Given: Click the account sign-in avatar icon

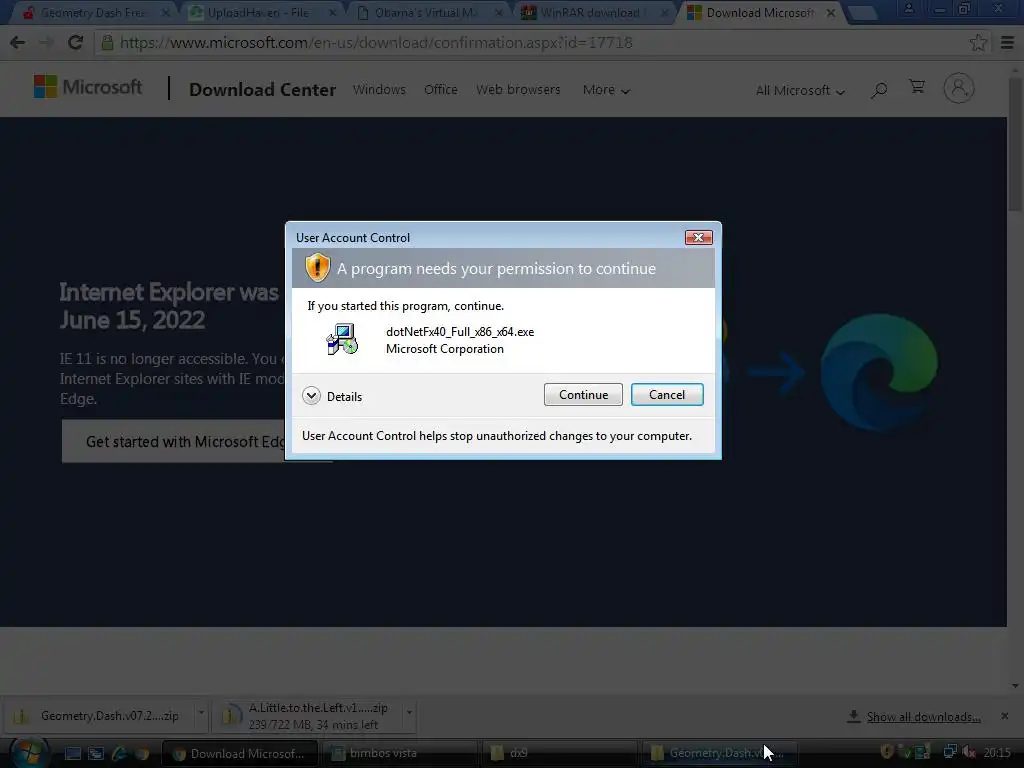Looking at the screenshot, I should pos(959,88).
